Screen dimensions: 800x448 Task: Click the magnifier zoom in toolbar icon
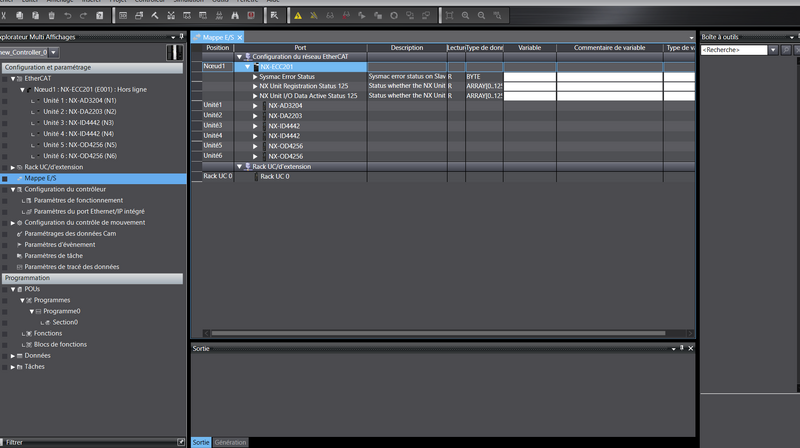[466, 16]
